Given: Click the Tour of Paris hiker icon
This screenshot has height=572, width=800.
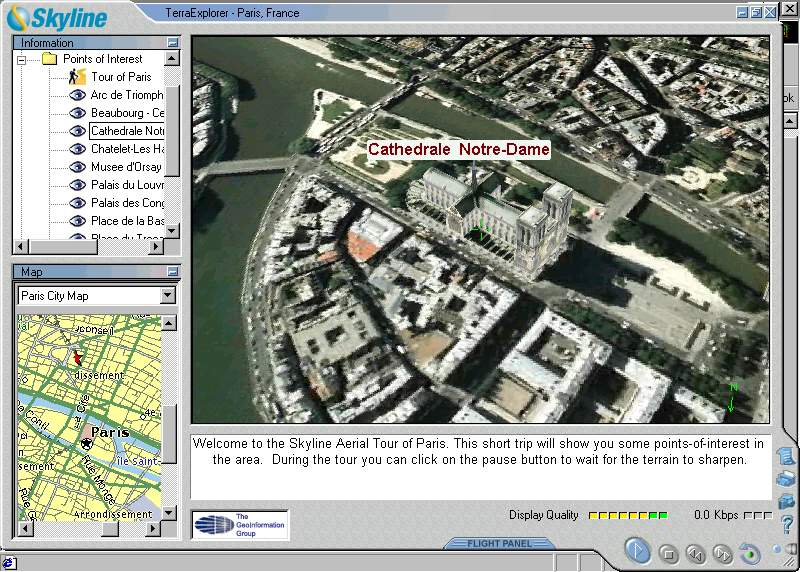Looking at the screenshot, I should (x=78, y=77).
